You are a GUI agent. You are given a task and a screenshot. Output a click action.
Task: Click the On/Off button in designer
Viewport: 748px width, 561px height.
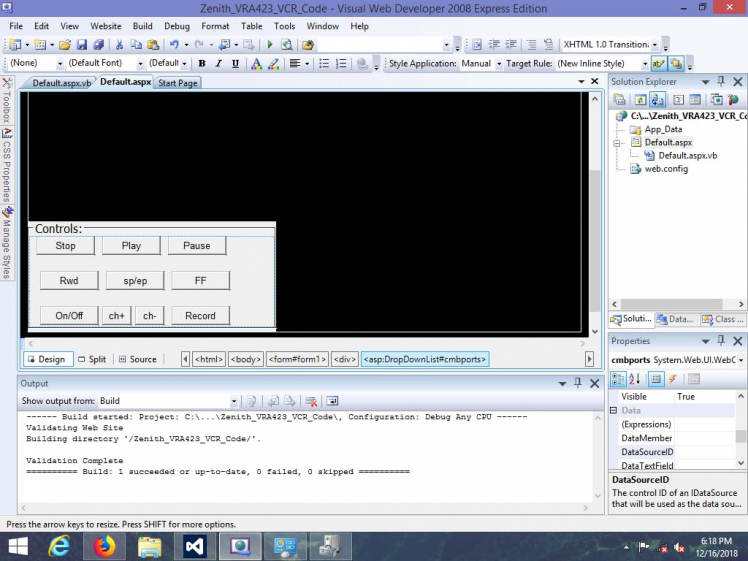pos(69,316)
